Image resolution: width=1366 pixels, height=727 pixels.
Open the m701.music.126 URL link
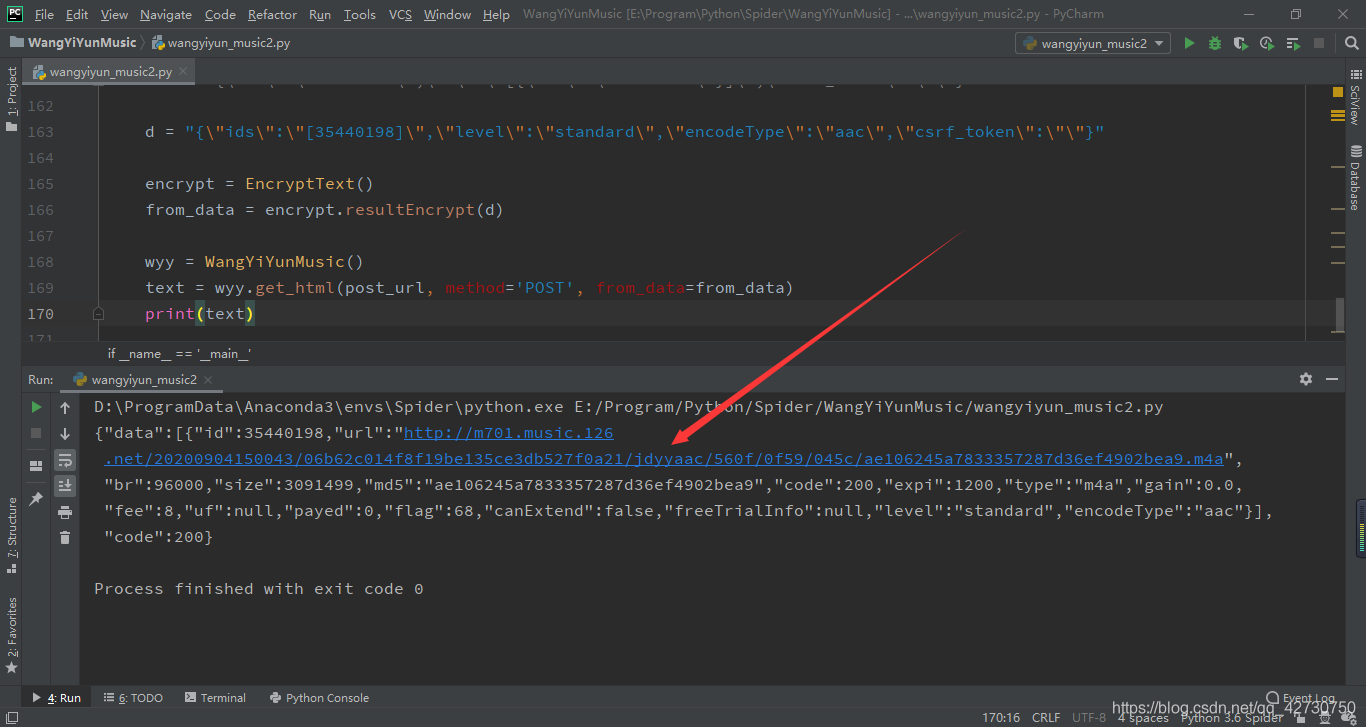(508, 433)
